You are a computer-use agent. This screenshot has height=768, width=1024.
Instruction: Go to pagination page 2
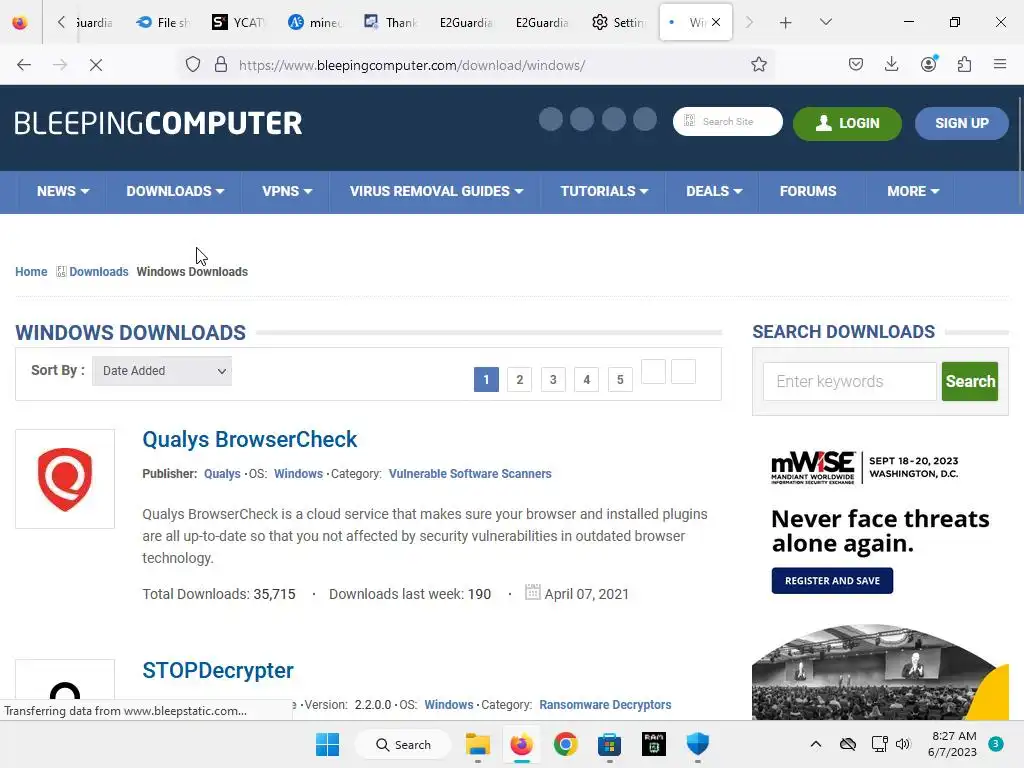520,379
